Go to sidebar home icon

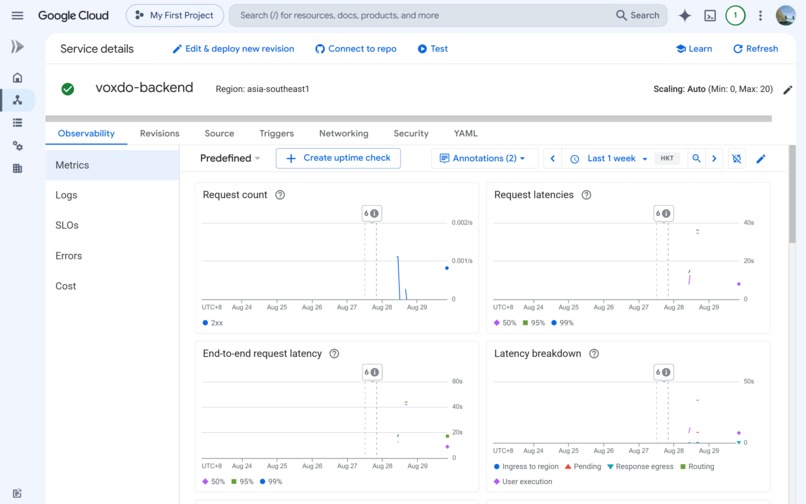click(x=17, y=78)
